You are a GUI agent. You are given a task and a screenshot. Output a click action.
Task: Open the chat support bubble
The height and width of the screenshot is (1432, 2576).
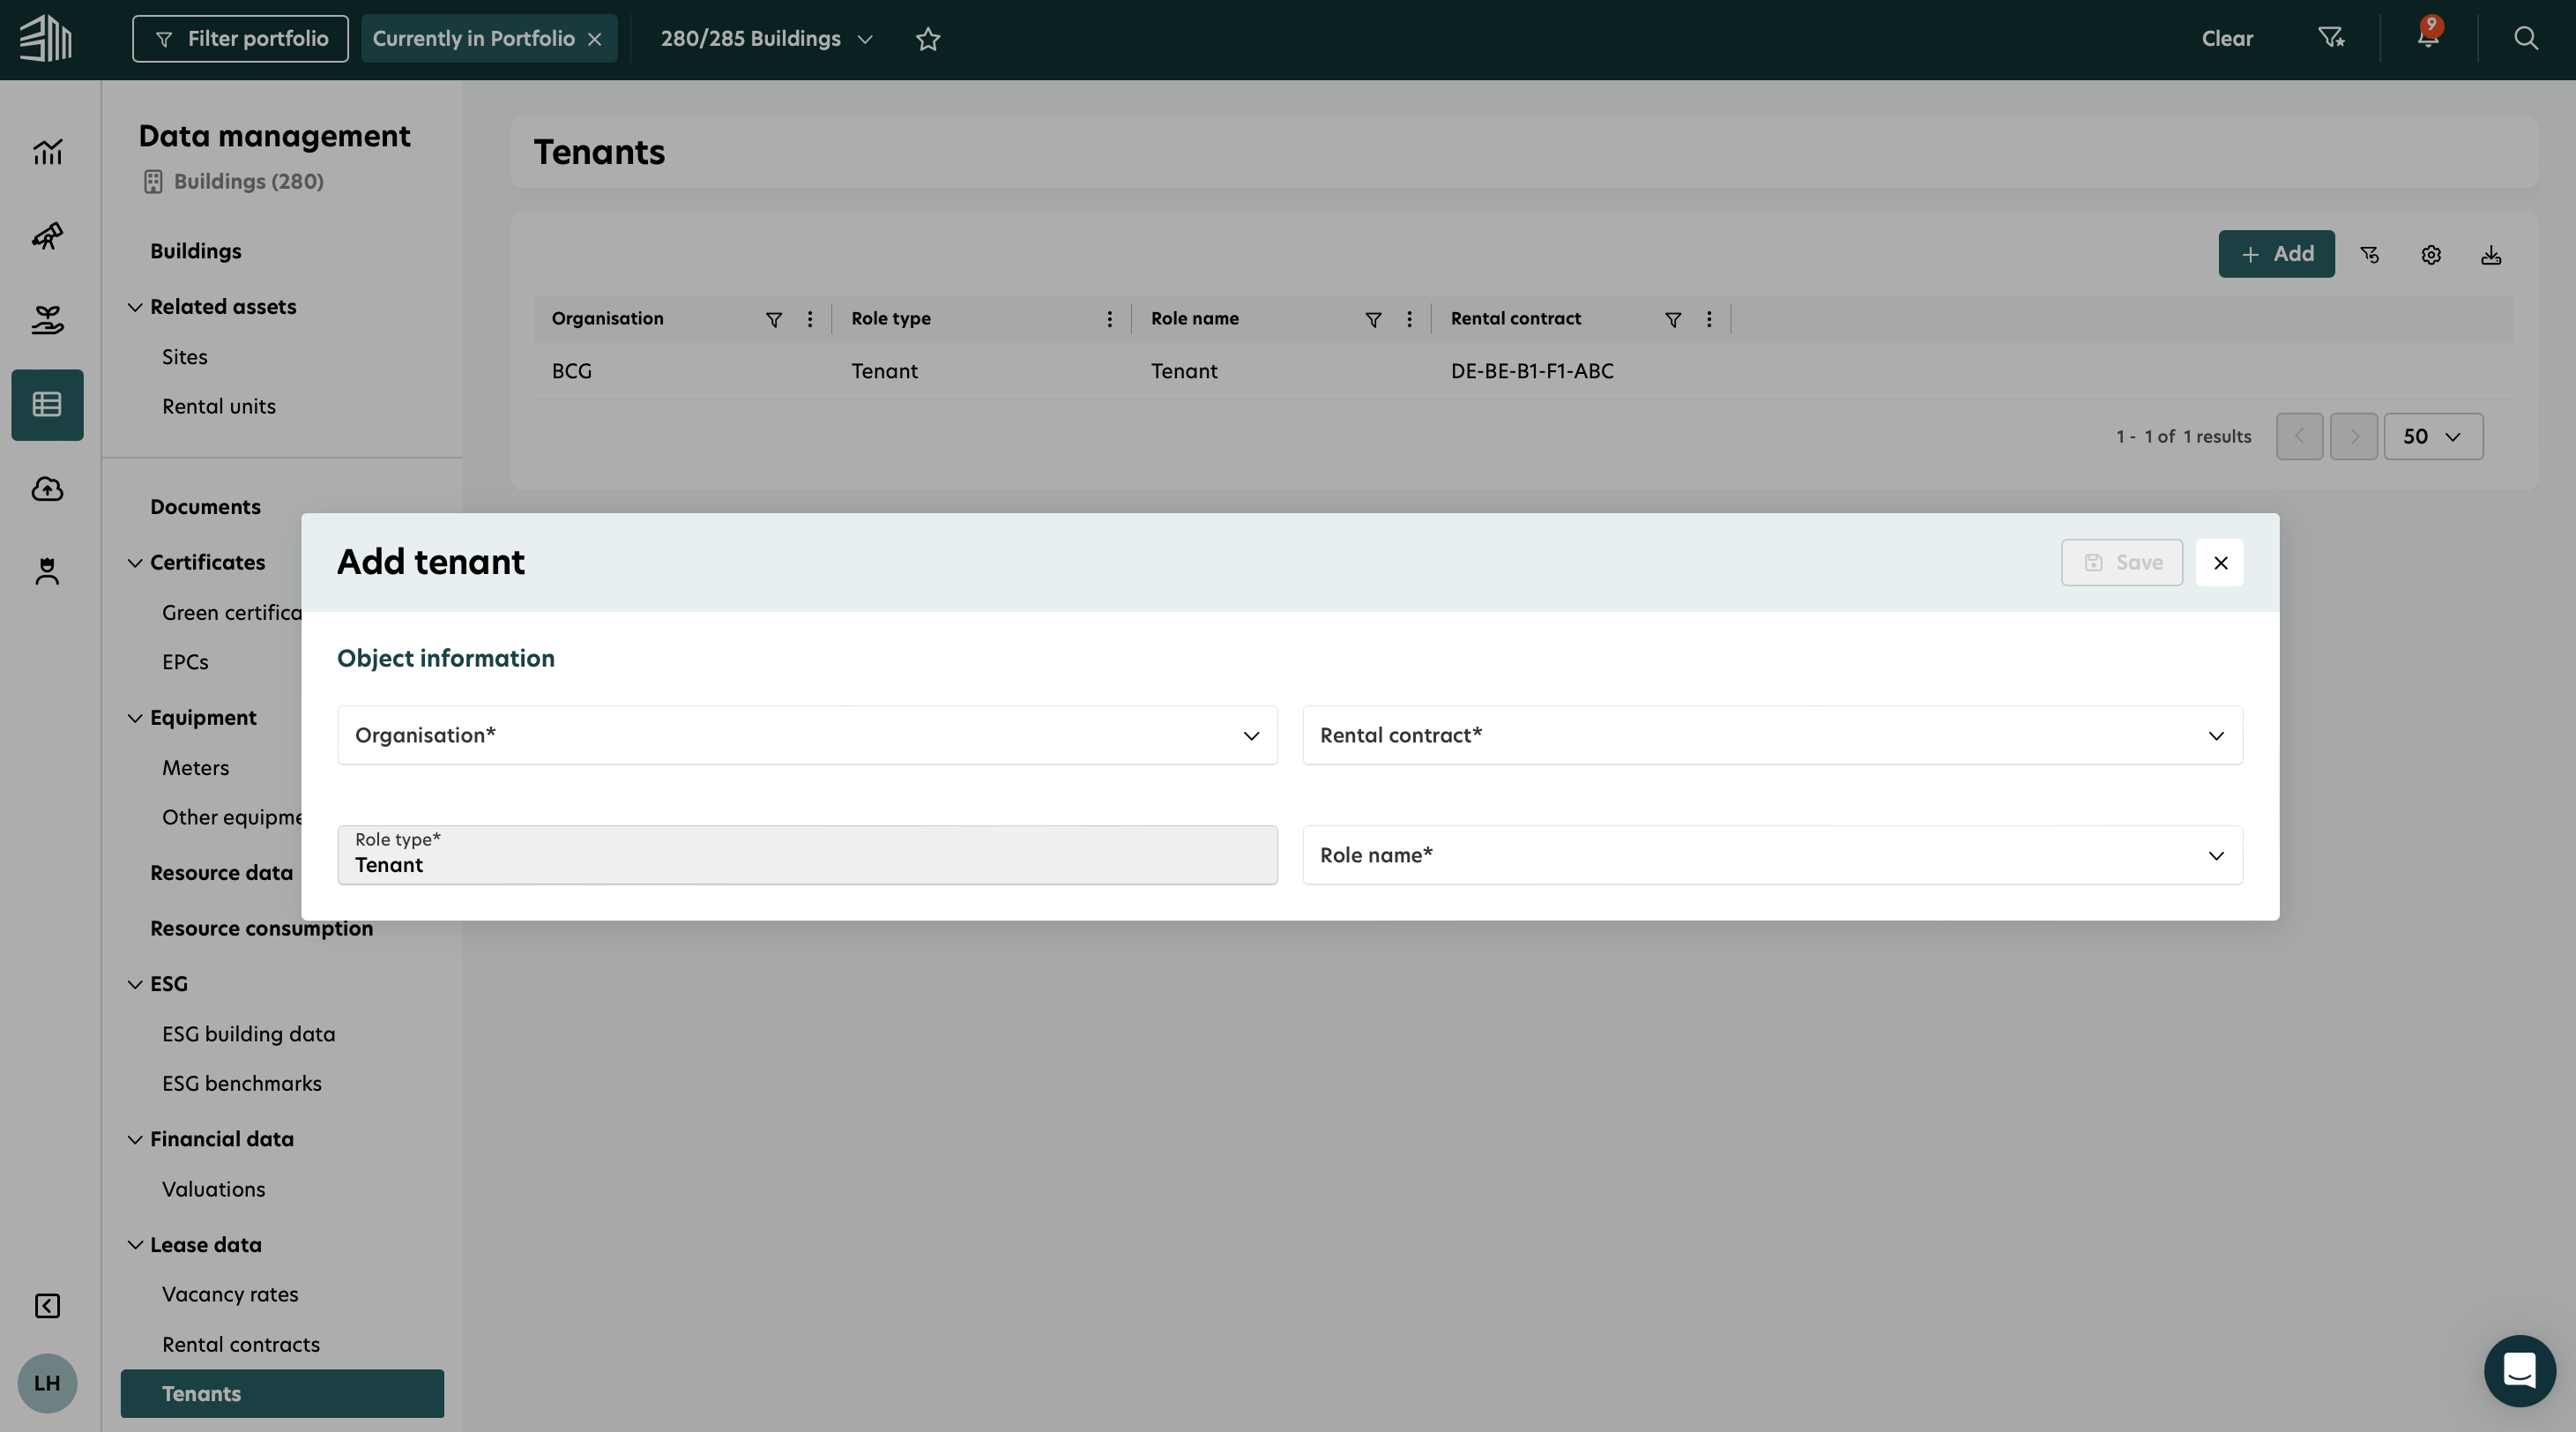point(2519,1371)
